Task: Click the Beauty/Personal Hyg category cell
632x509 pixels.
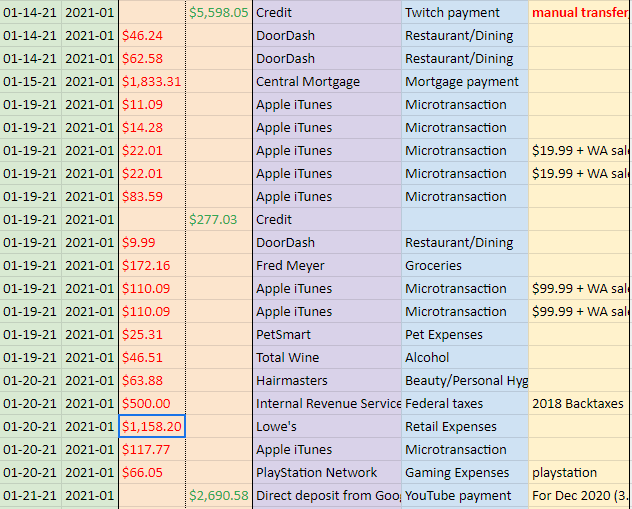Action: coord(465,380)
